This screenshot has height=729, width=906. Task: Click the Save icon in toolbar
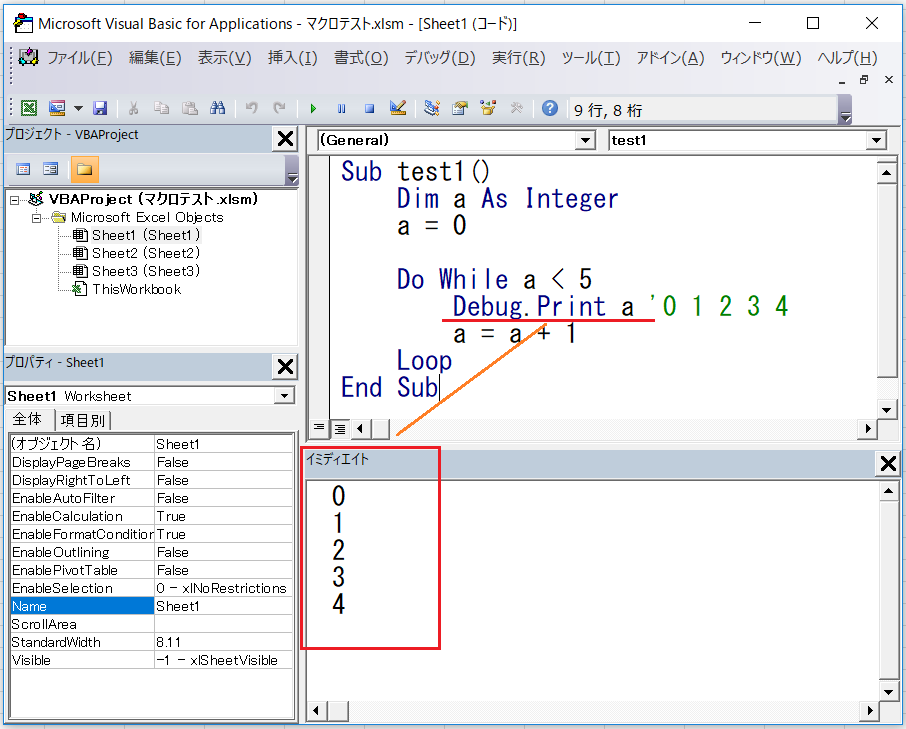click(x=100, y=108)
